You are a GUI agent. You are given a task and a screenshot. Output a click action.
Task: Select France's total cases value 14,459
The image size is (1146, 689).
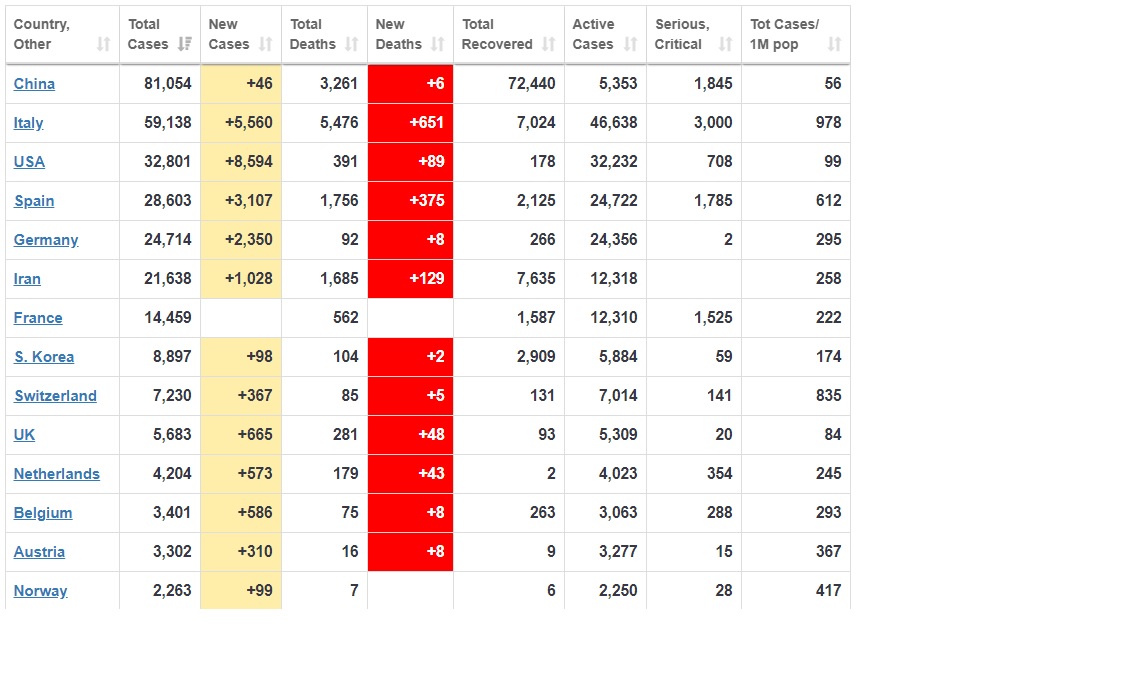coord(167,318)
